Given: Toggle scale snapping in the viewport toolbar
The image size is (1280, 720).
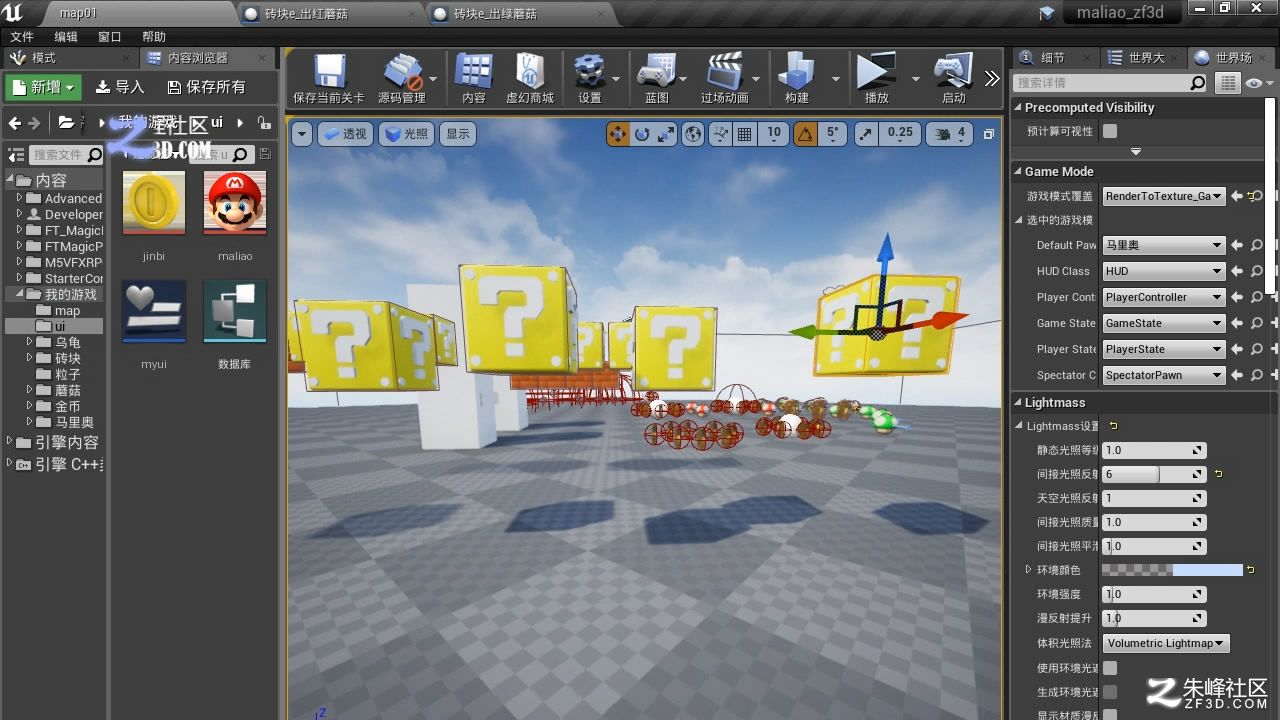Looking at the screenshot, I should tap(866, 134).
